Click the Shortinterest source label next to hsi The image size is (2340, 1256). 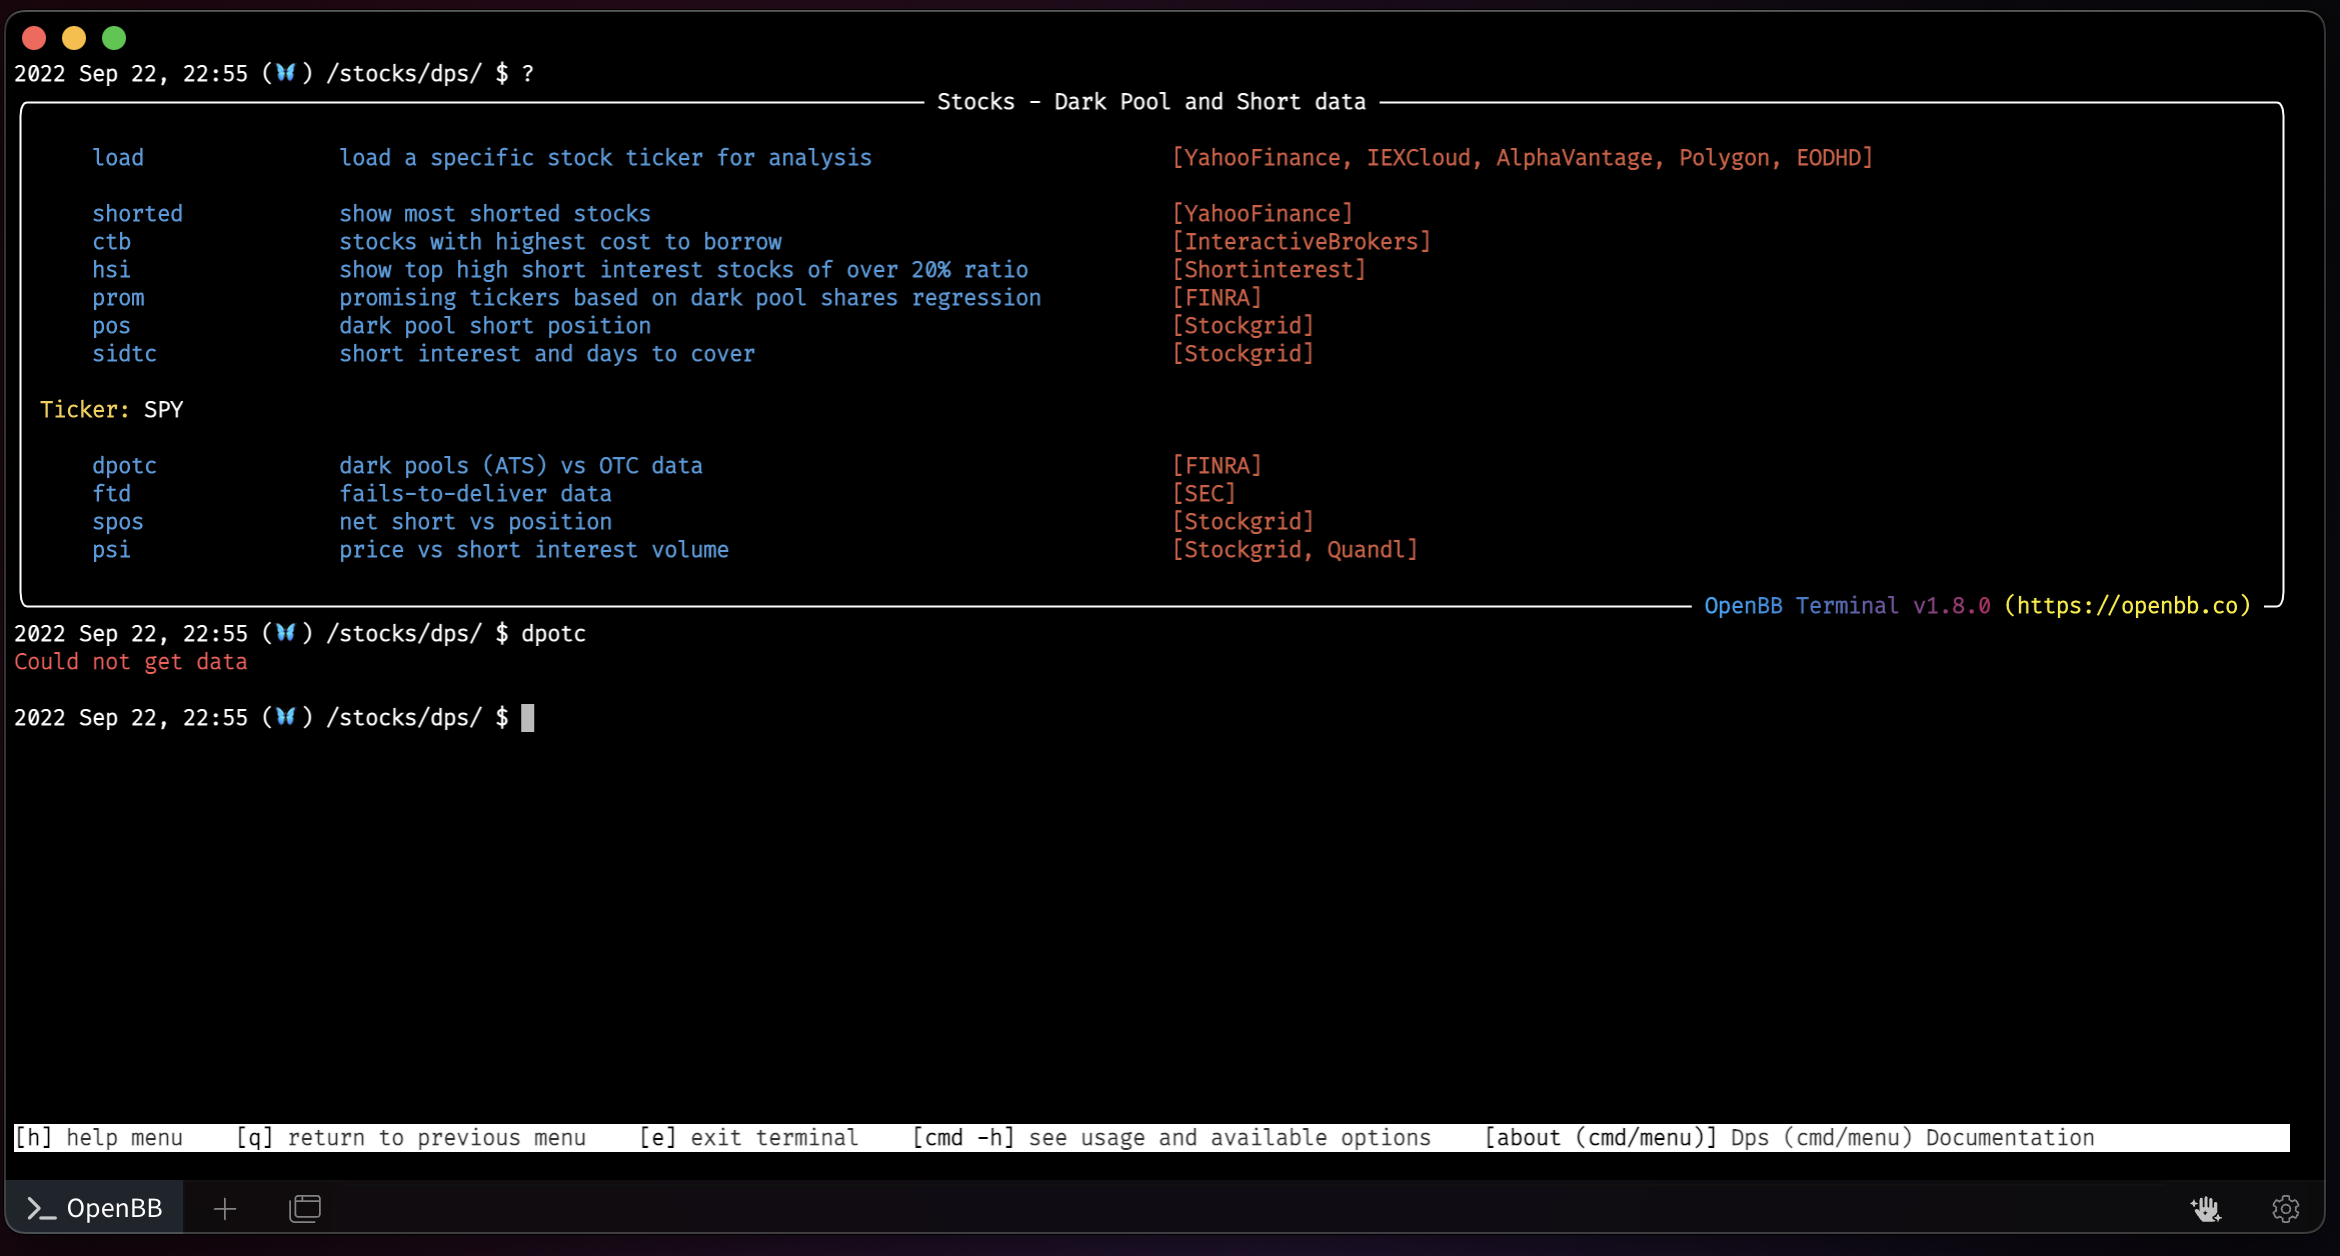[x=1269, y=269]
